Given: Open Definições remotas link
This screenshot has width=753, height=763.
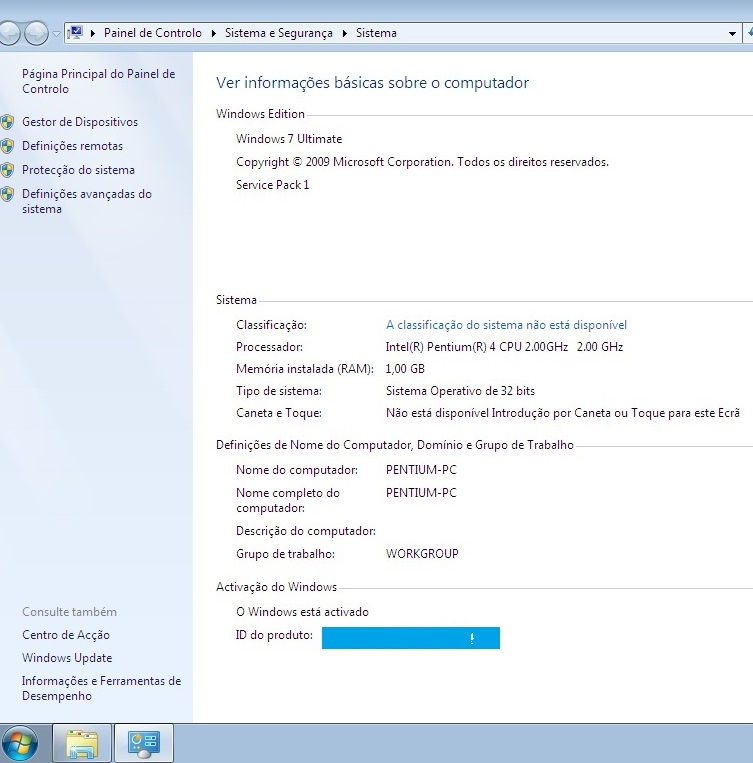Looking at the screenshot, I should point(73,145).
